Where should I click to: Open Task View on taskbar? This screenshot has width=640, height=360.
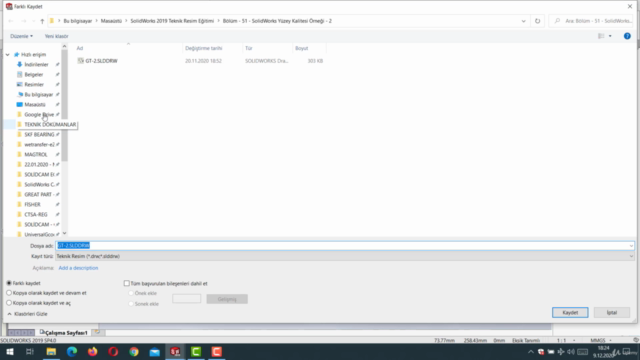point(30,351)
